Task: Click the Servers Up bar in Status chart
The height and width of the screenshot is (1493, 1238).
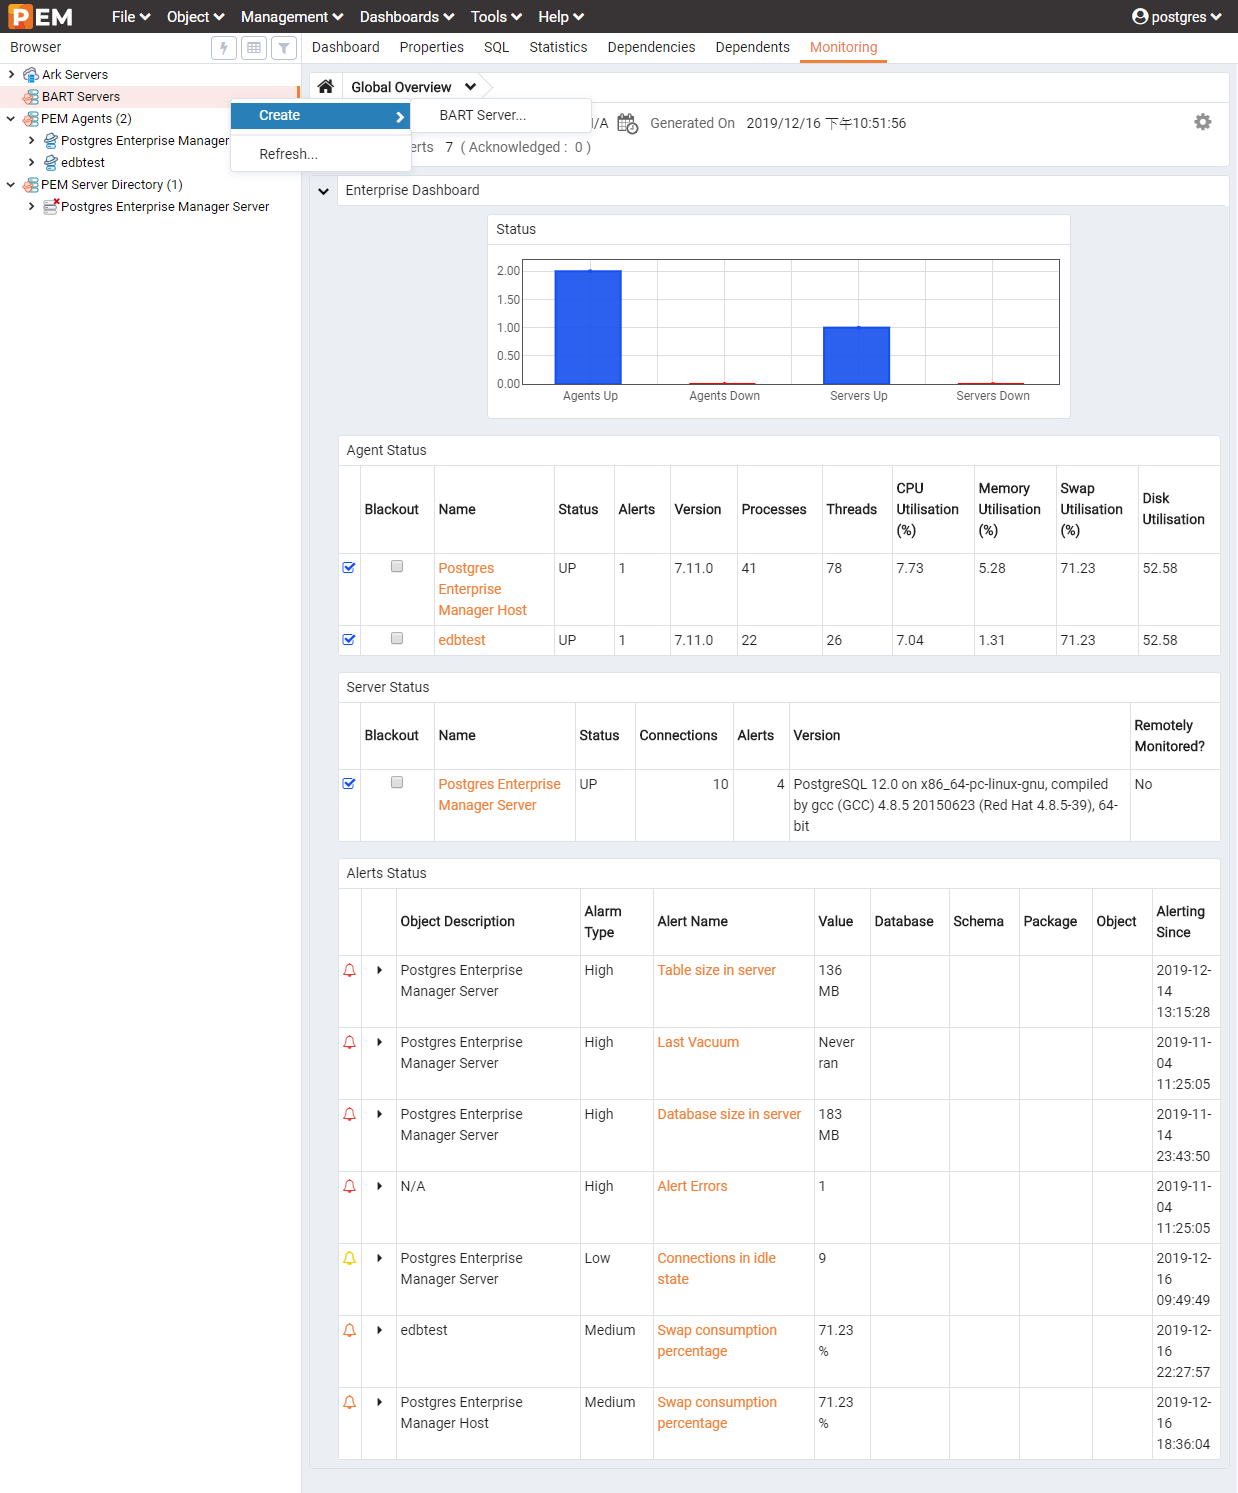Action: pyautogui.click(x=857, y=355)
